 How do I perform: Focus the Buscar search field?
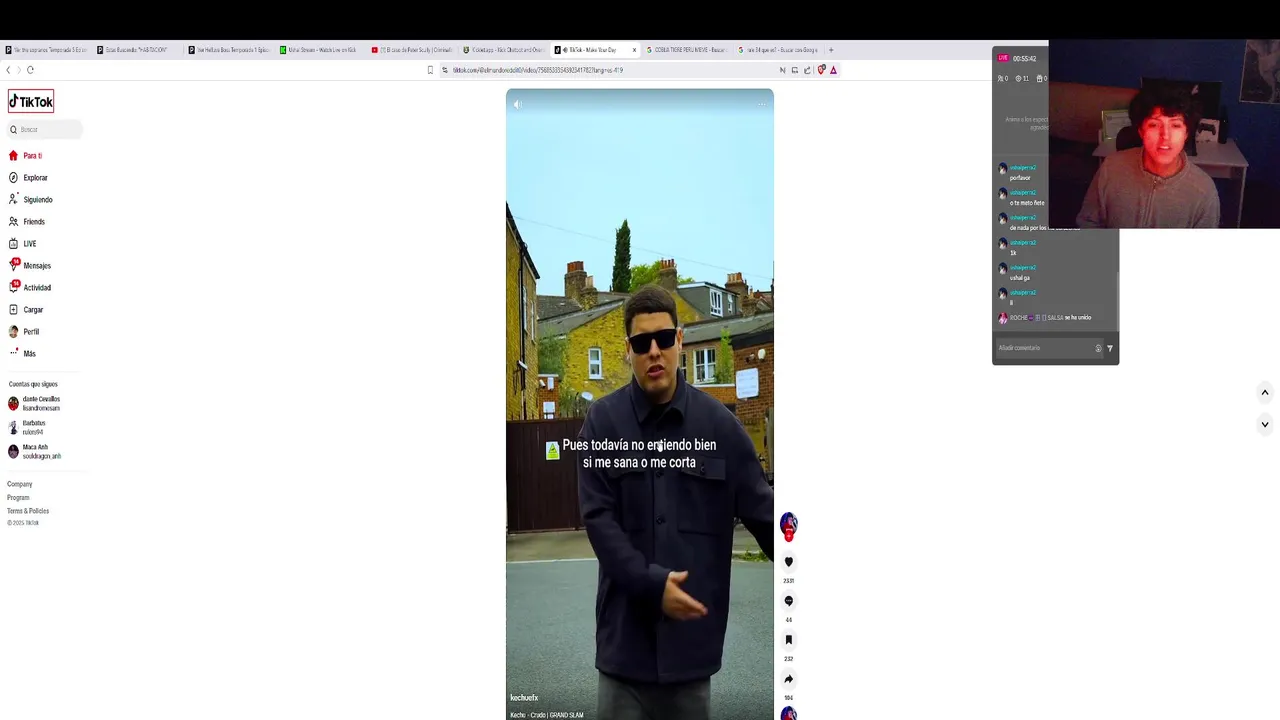[44, 129]
